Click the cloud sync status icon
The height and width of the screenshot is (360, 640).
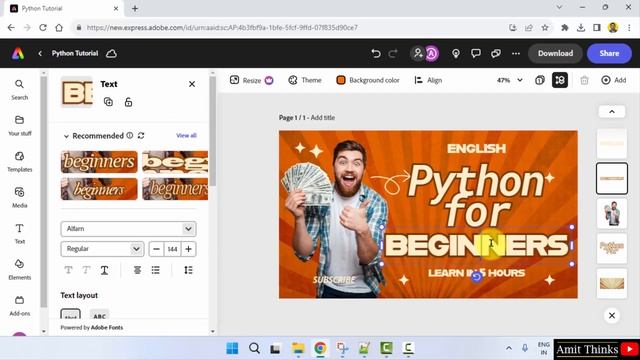point(111,53)
